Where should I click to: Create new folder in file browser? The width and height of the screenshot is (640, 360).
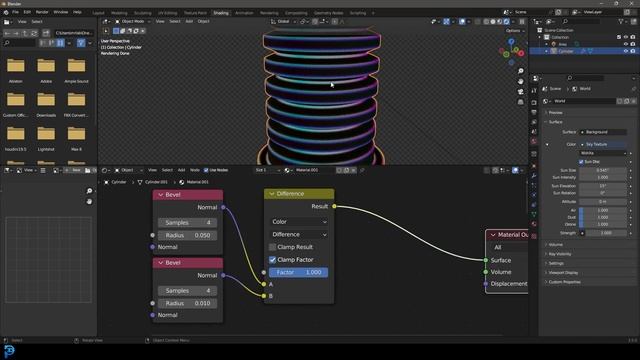pos(46,33)
